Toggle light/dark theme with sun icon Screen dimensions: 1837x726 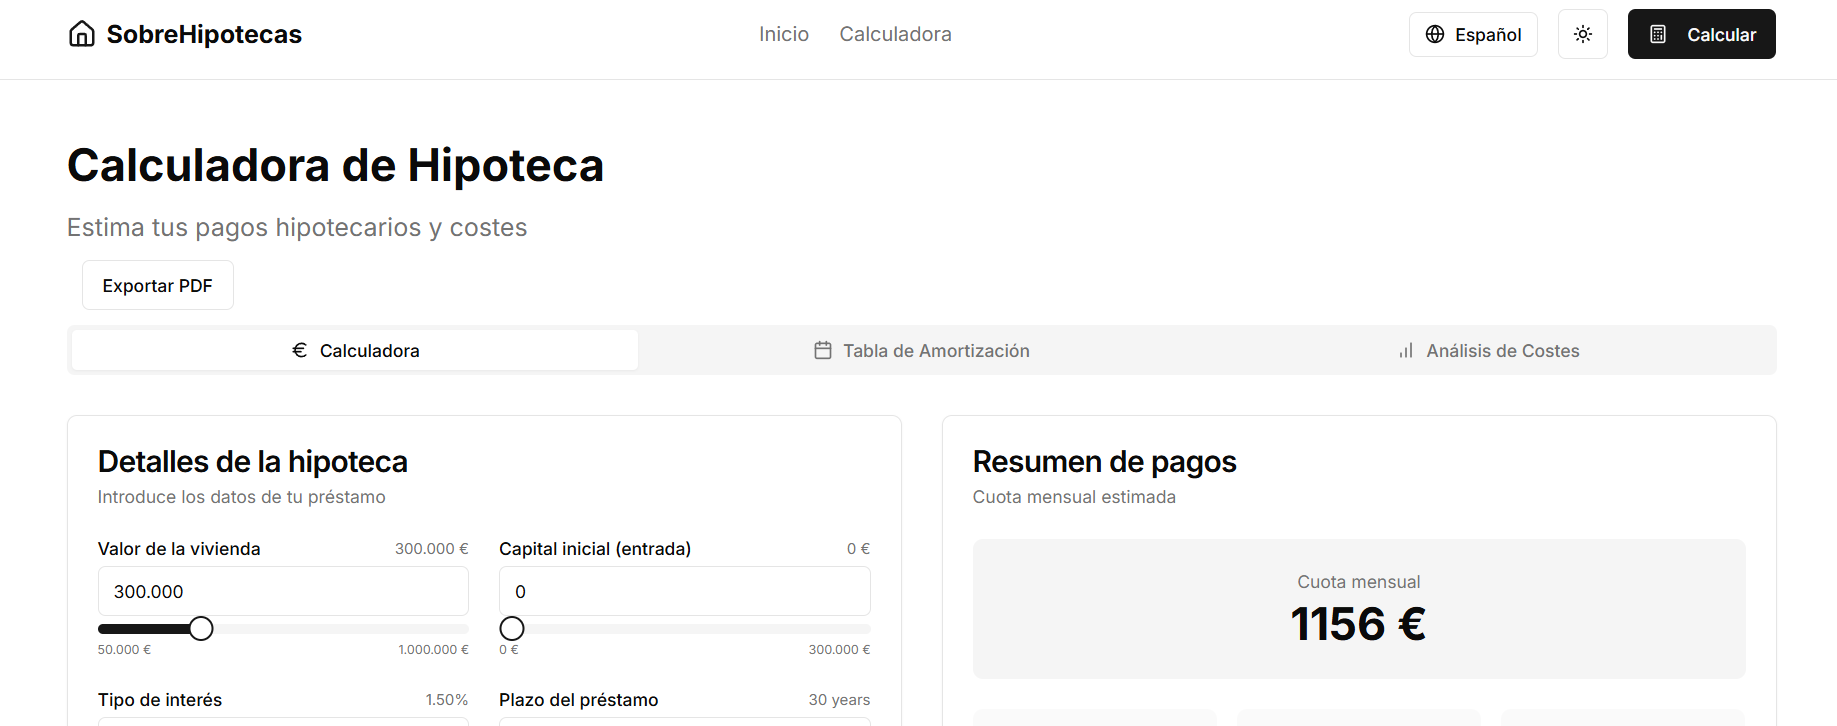pyautogui.click(x=1582, y=34)
